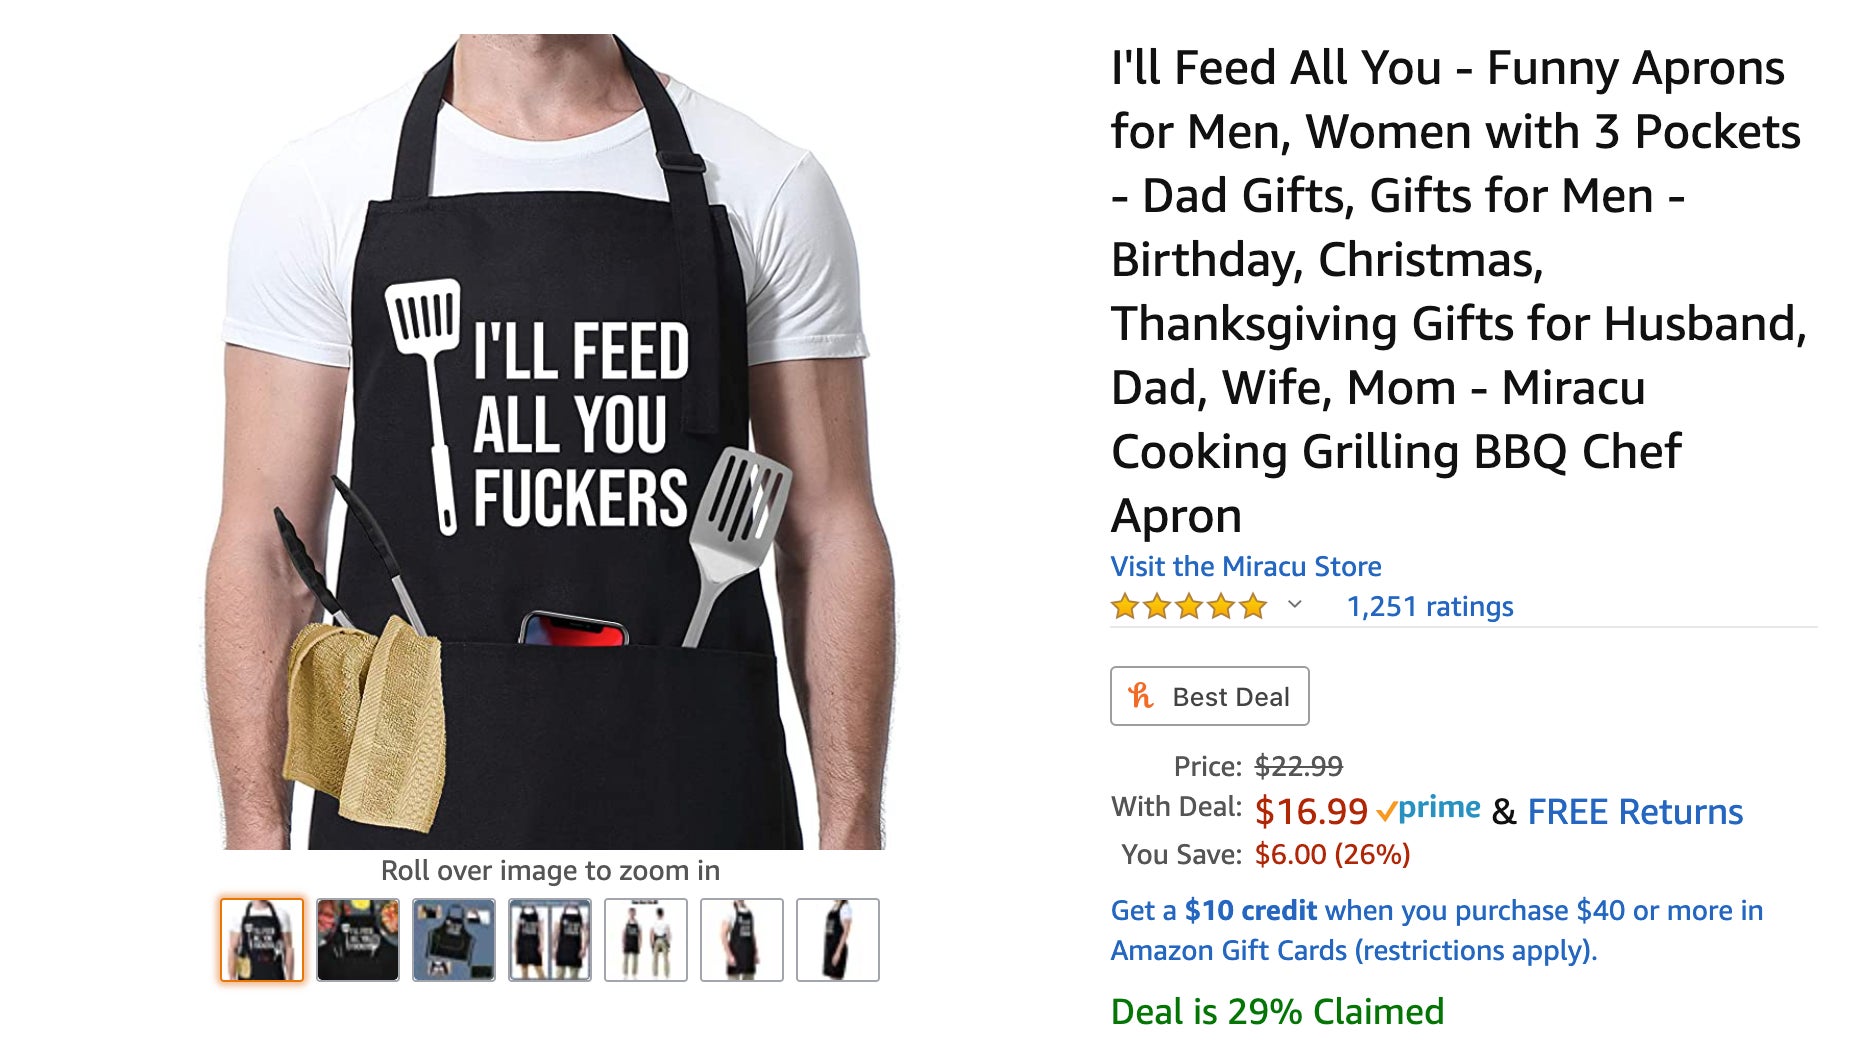Open "Visit the Miracu Store" link
Screen dimensions: 1862x1049
point(1245,566)
